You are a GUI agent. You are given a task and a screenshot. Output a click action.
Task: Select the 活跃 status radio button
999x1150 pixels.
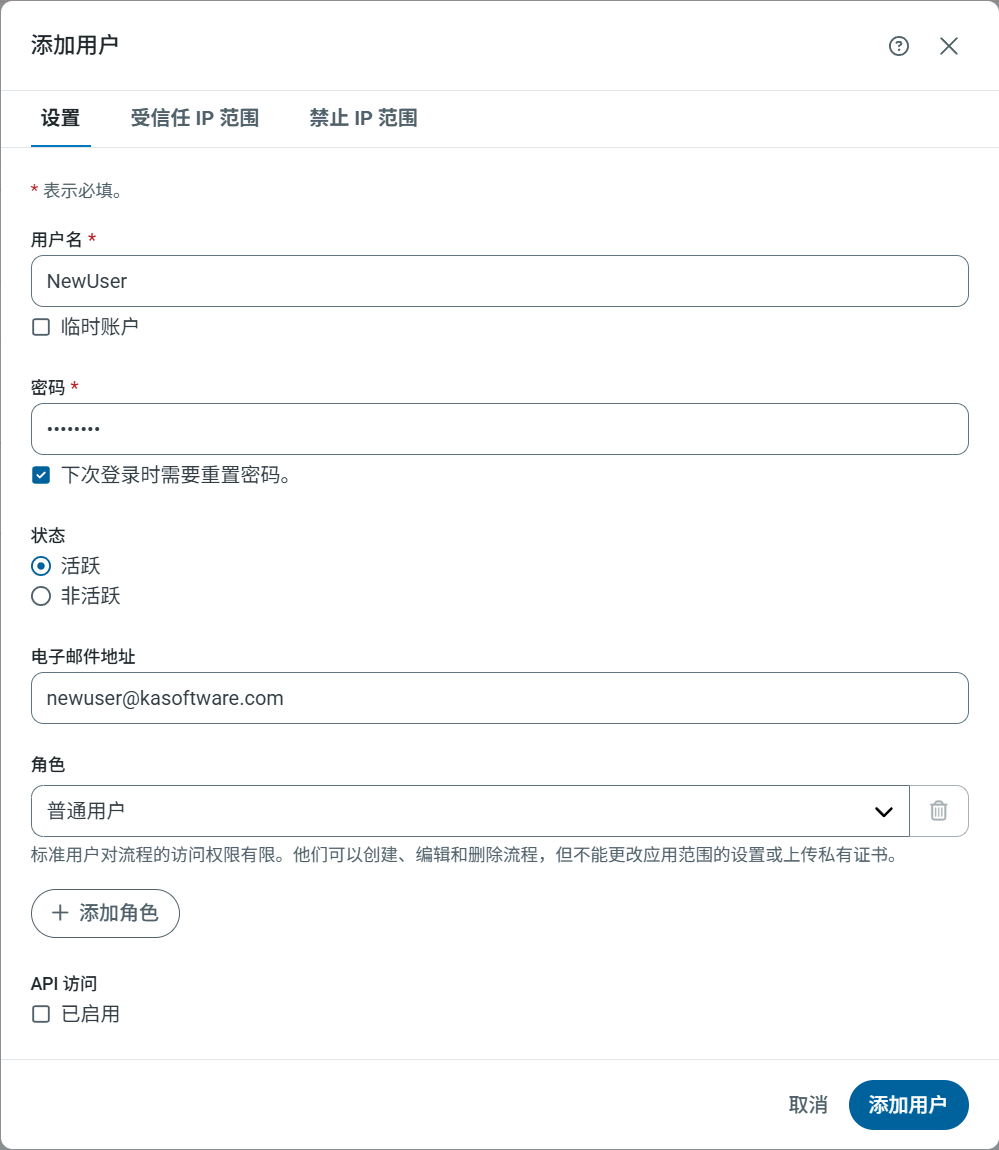(x=41, y=566)
